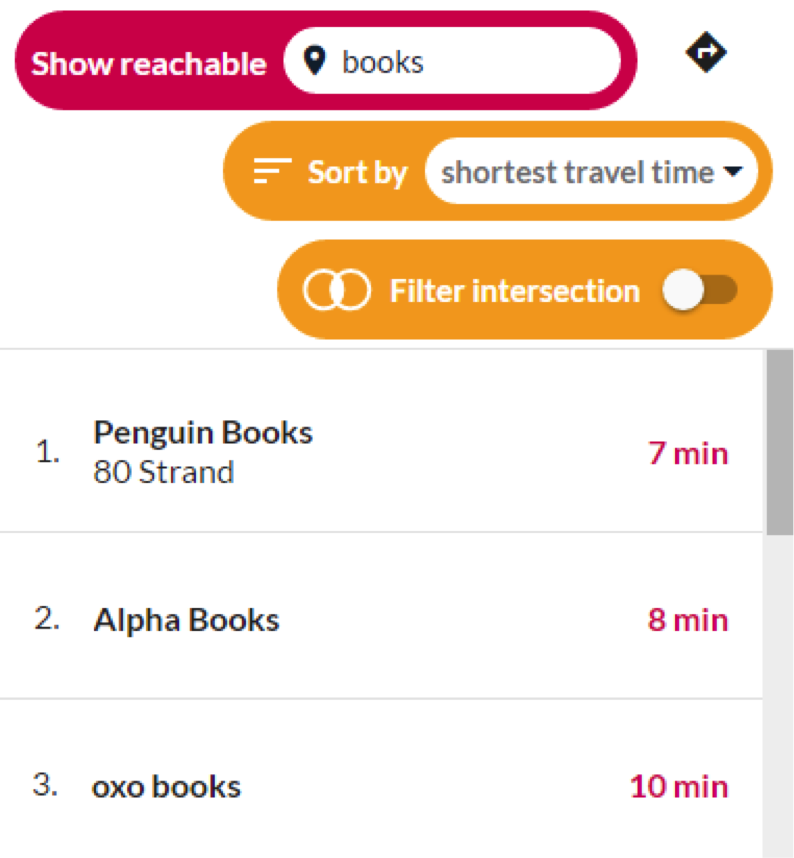Click the 80 Strand address text
The height and width of the screenshot is (858, 794).
click(164, 472)
